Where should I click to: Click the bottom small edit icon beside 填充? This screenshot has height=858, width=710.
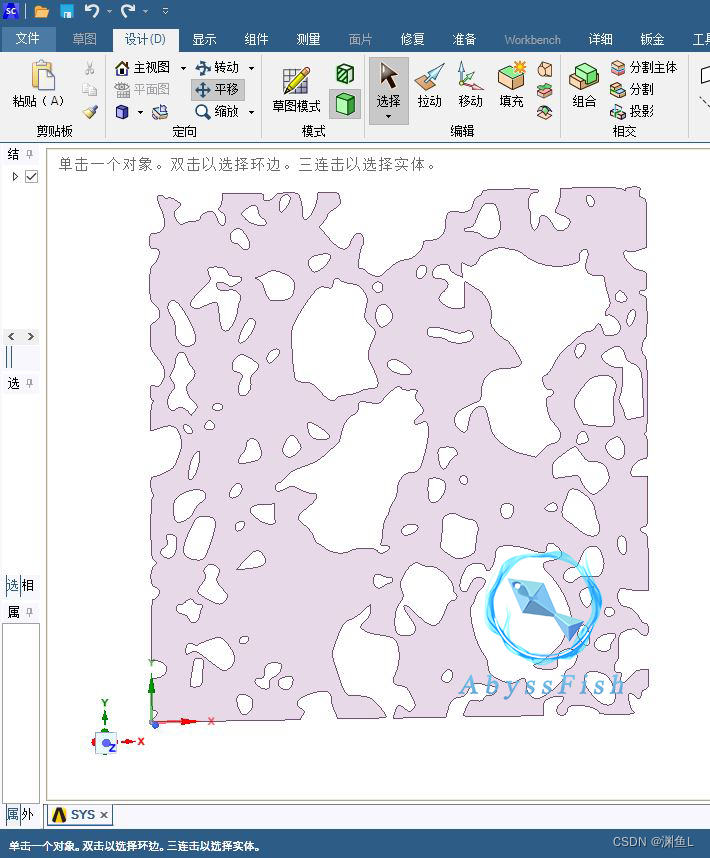pos(545,112)
